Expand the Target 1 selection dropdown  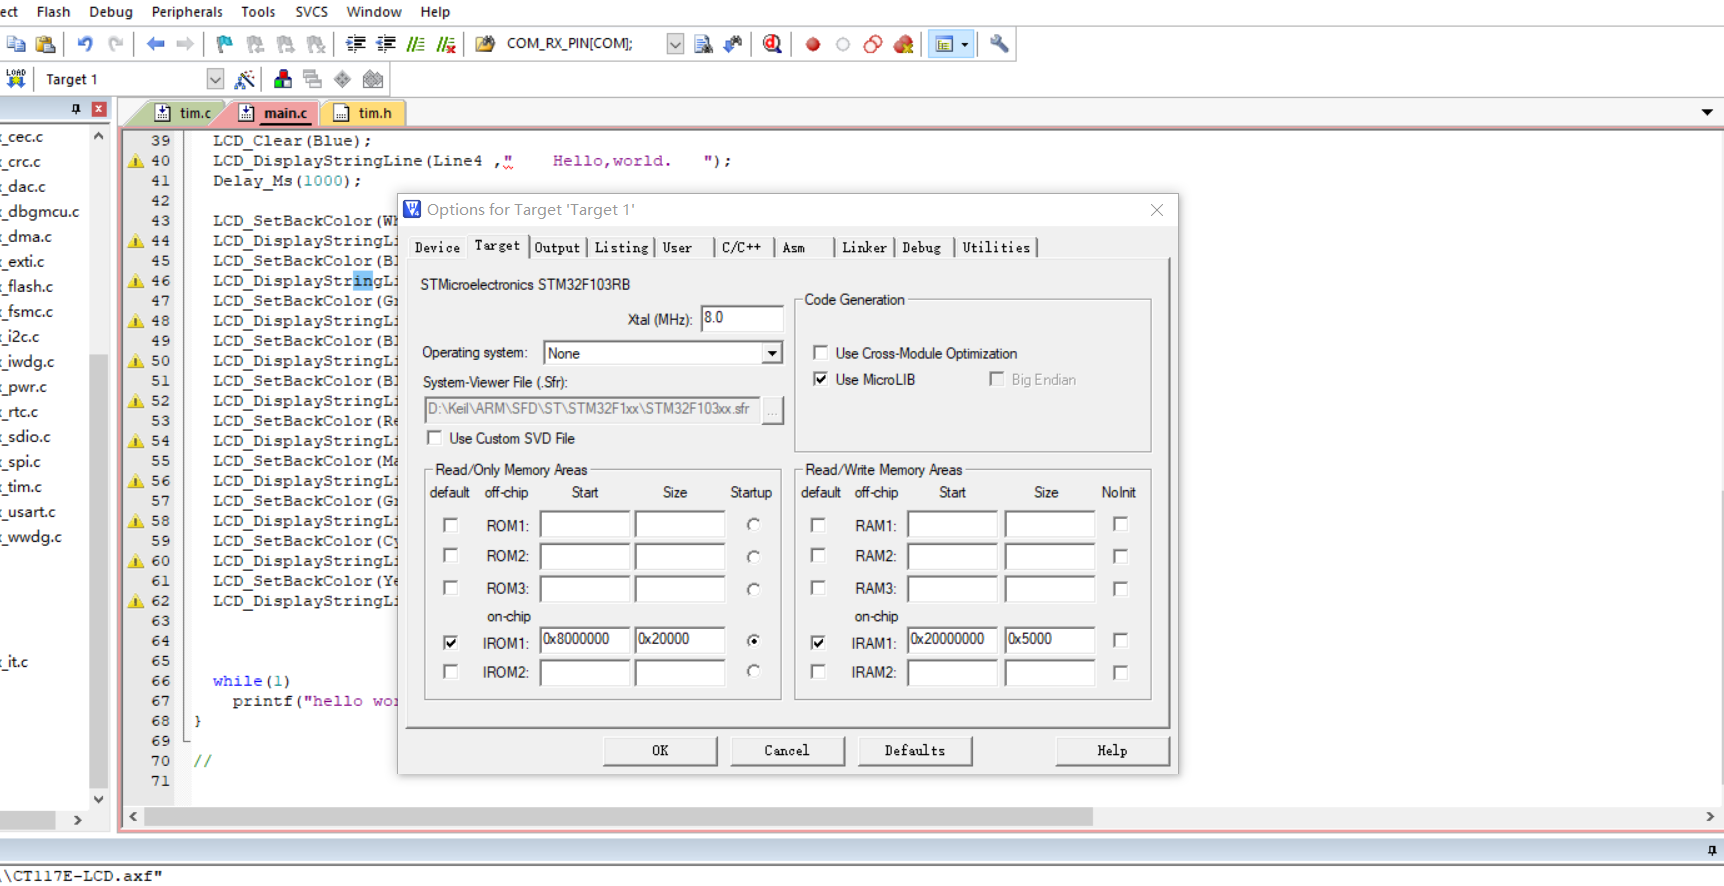(x=215, y=79)
